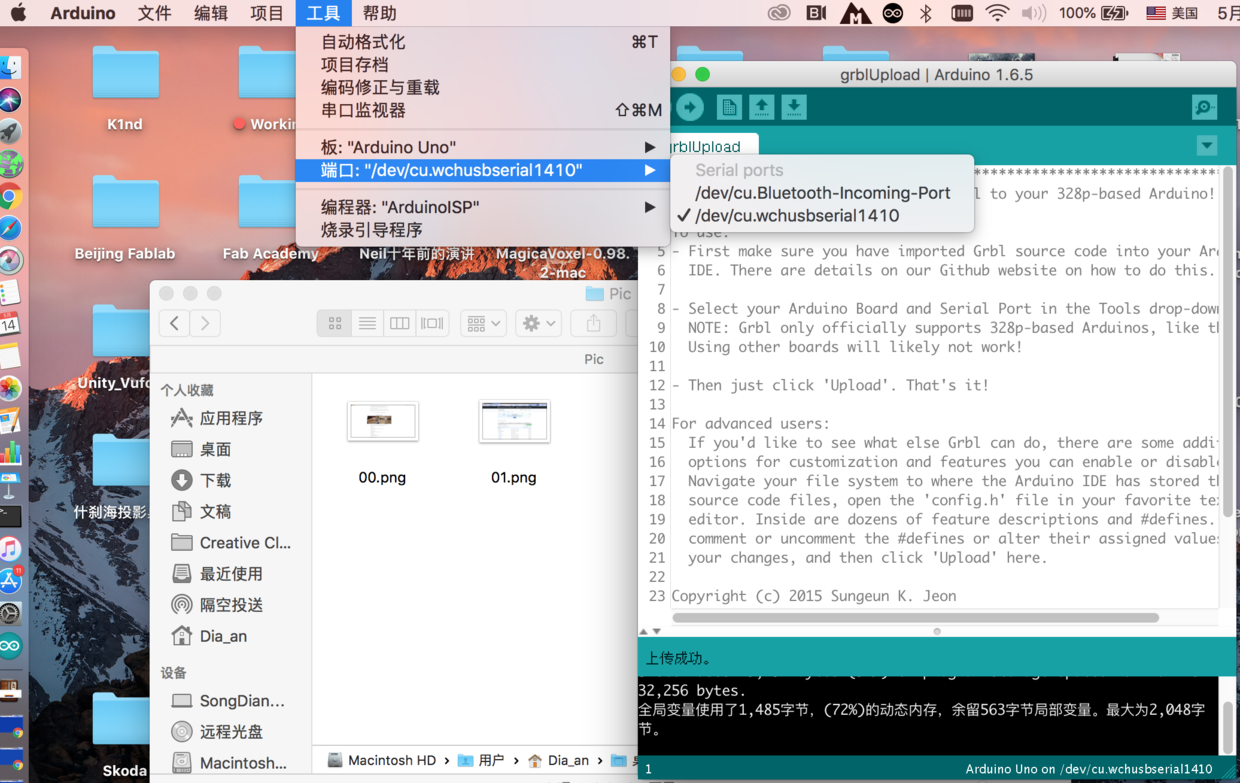Click the Finder share button
1240x783 pixels.
(x=593, y=323)
